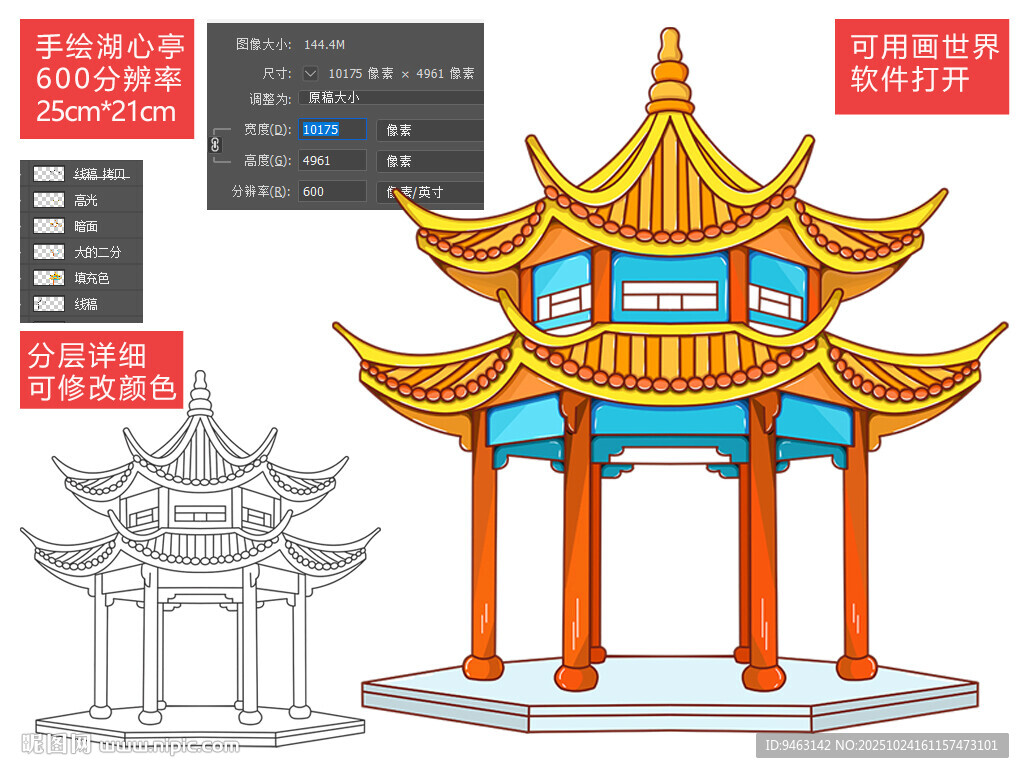Click the 填充色 layer thumbnail

coord(49,277)
